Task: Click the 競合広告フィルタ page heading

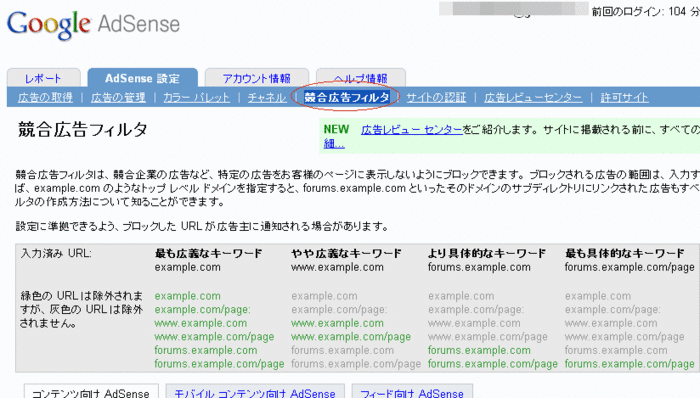Action: tap(83, 130)
